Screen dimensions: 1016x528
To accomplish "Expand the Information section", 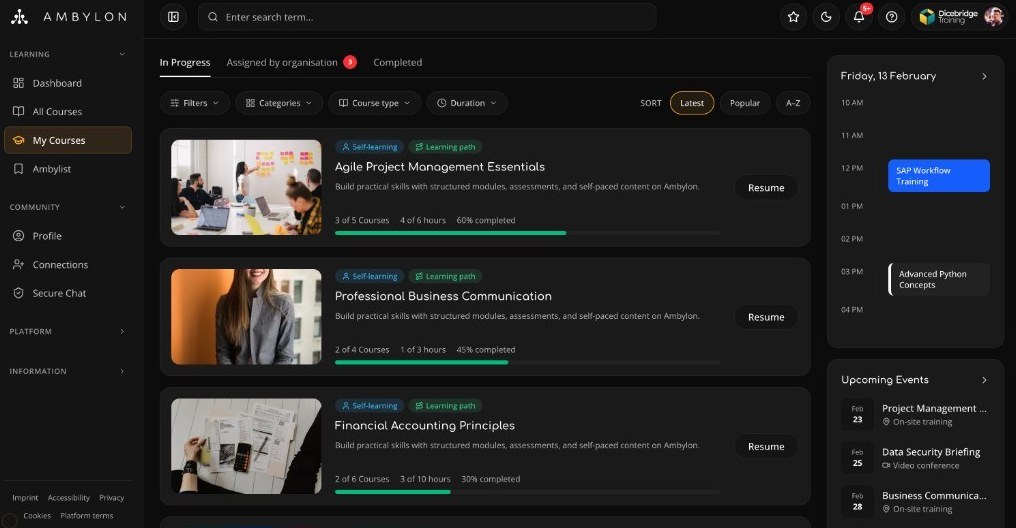I will [122, 371].
